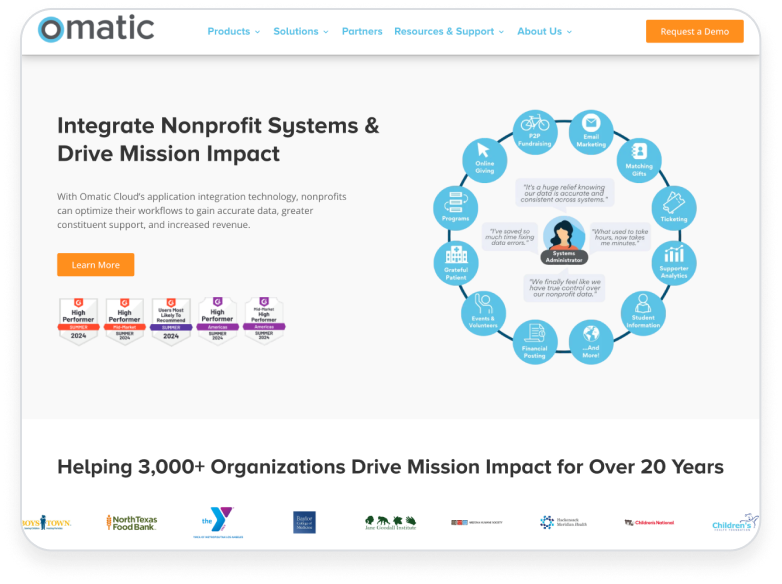The height and width of the screenshot is (584, 782).
Task: Click the 'With Omatic Cloud's application' paragraph
Action: click(201, 210)
